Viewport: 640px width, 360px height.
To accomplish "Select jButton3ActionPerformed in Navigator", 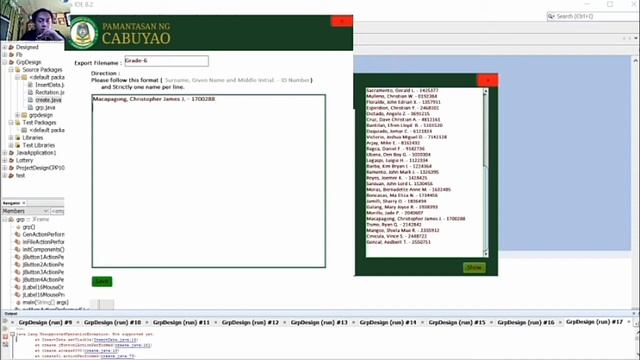I will (43, 272).
